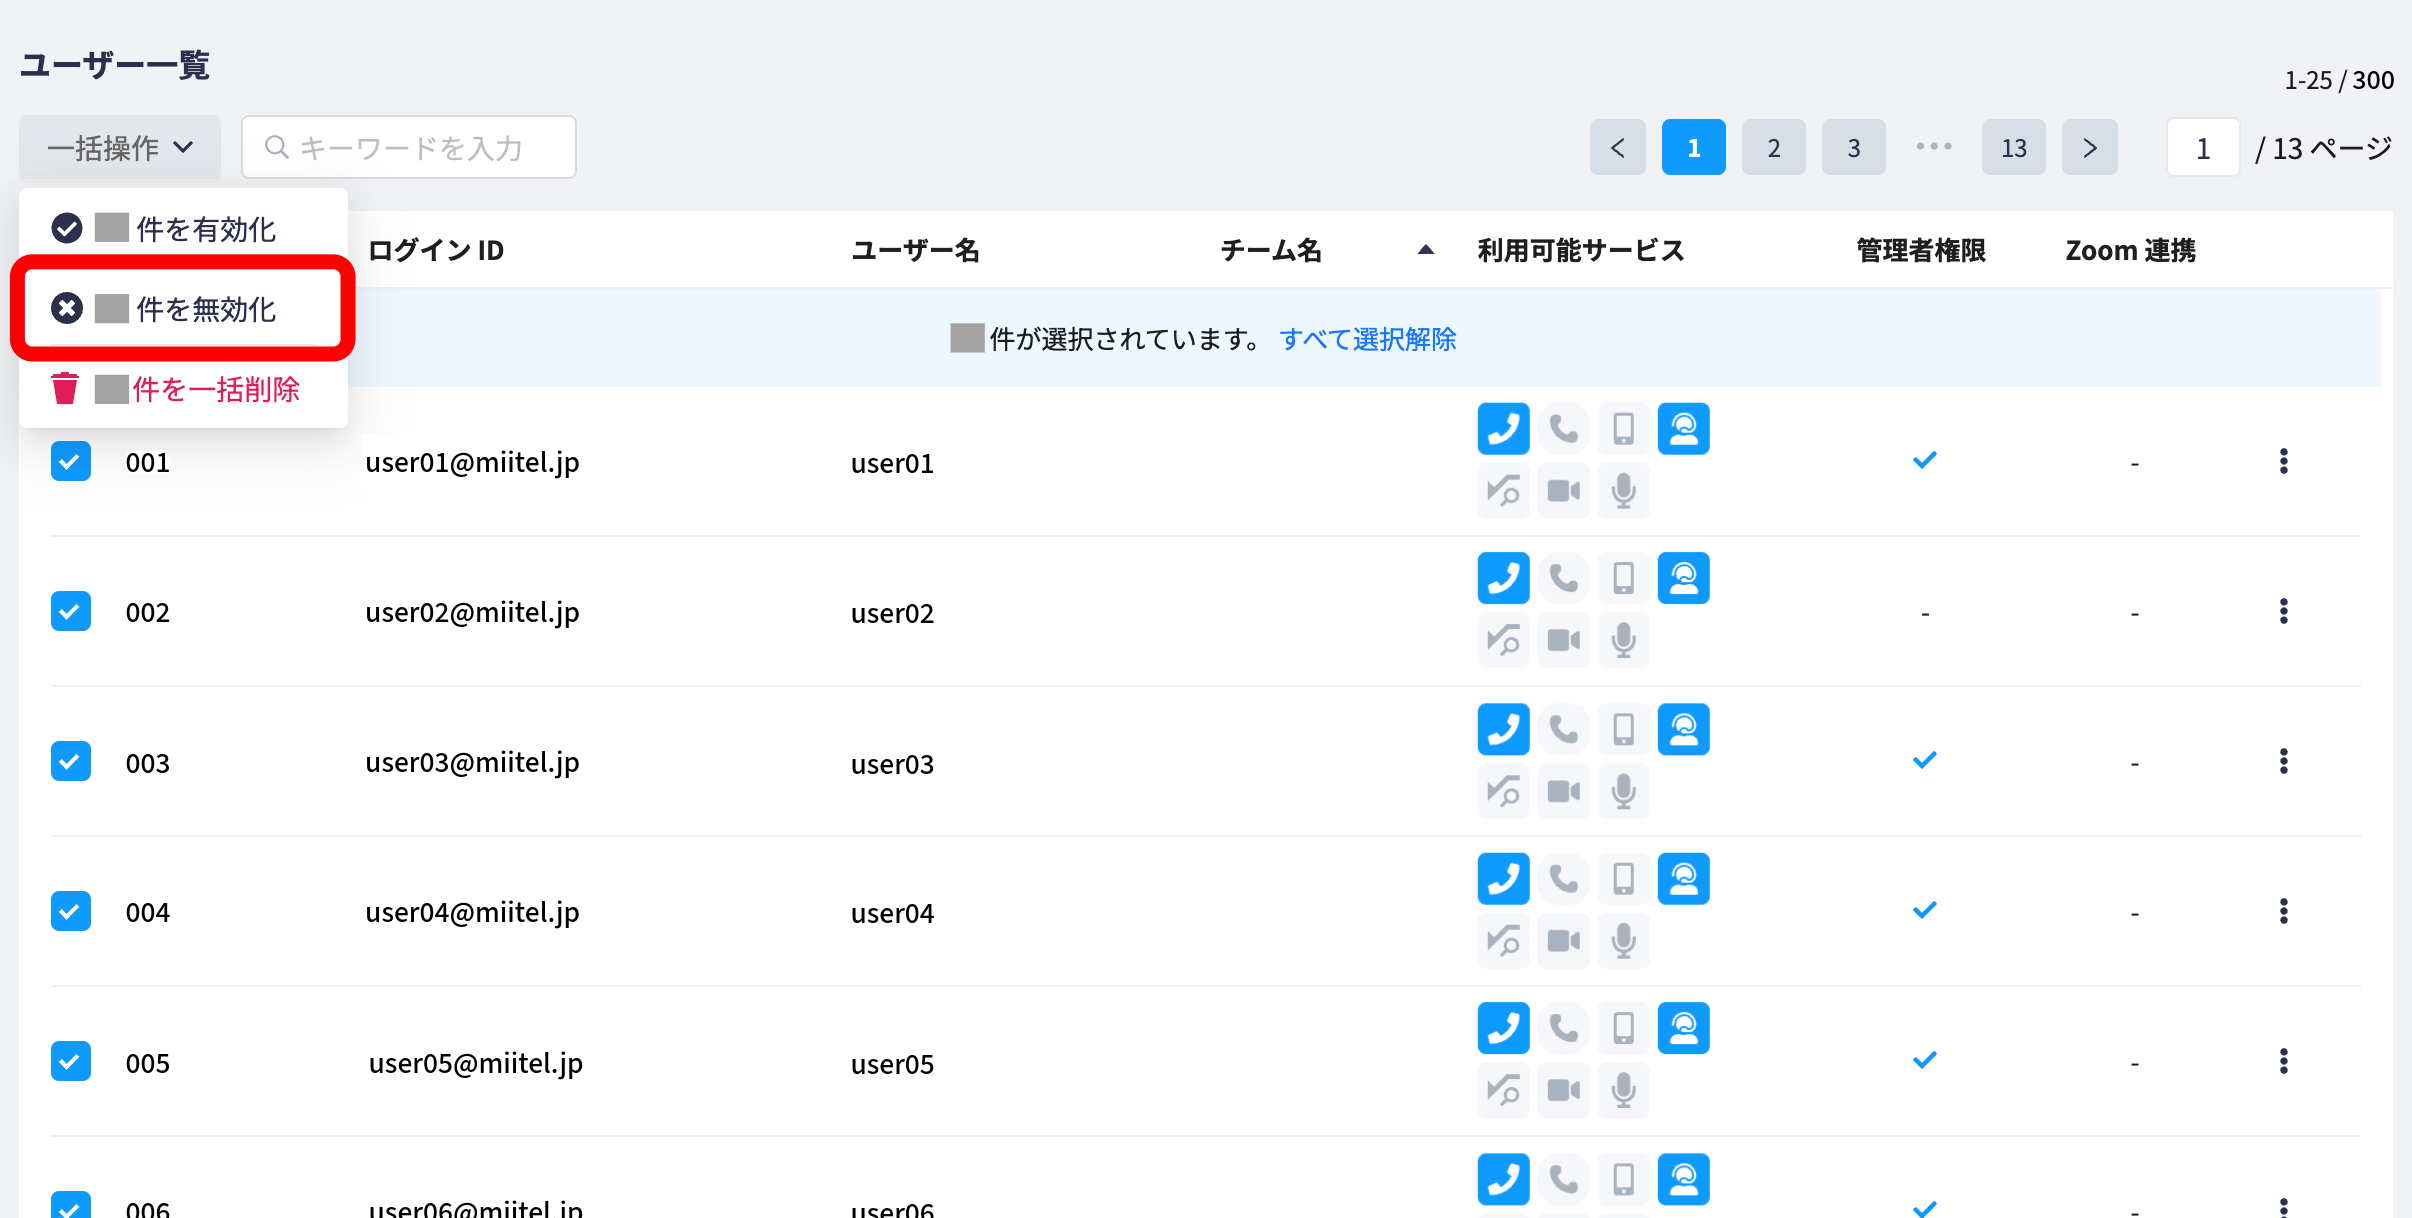Choose 件を無効化 in the bulk menu
This screenshot has height=1218, width=2412.
(x=183, y=309)
